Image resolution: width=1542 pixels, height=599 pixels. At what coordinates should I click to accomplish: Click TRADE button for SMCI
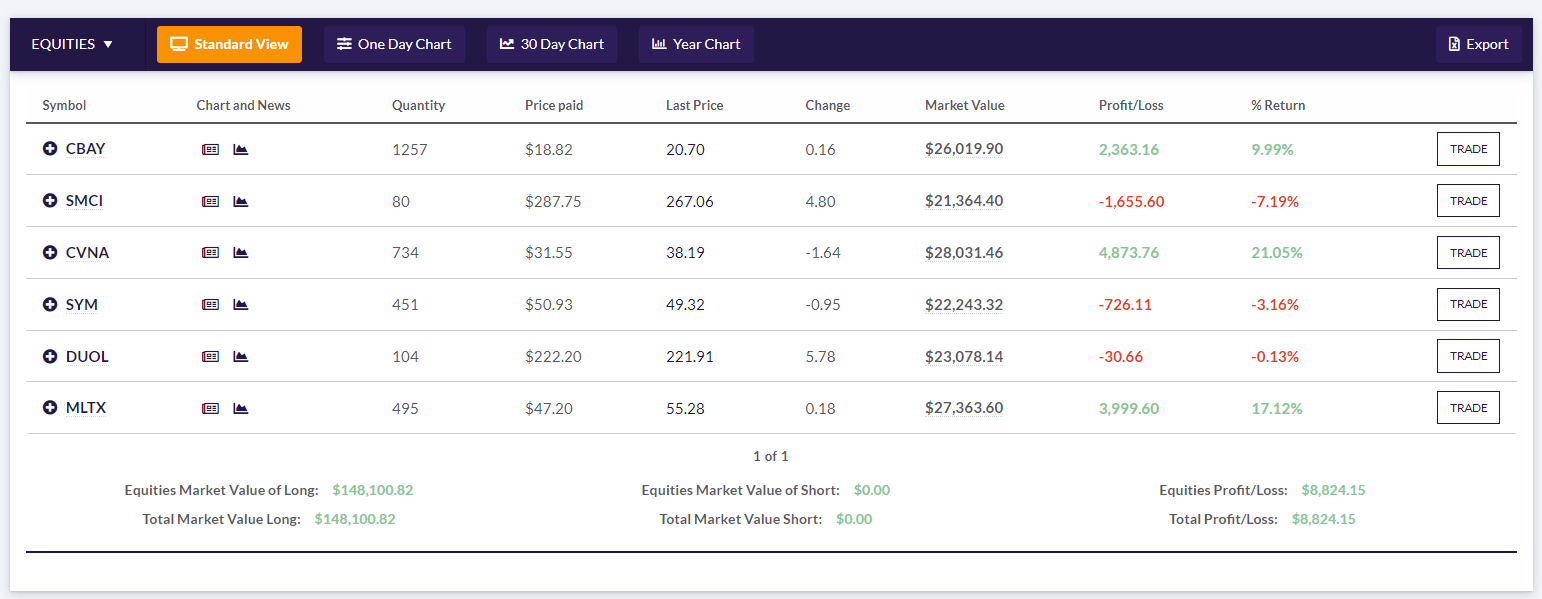[x=1468, y=201]
